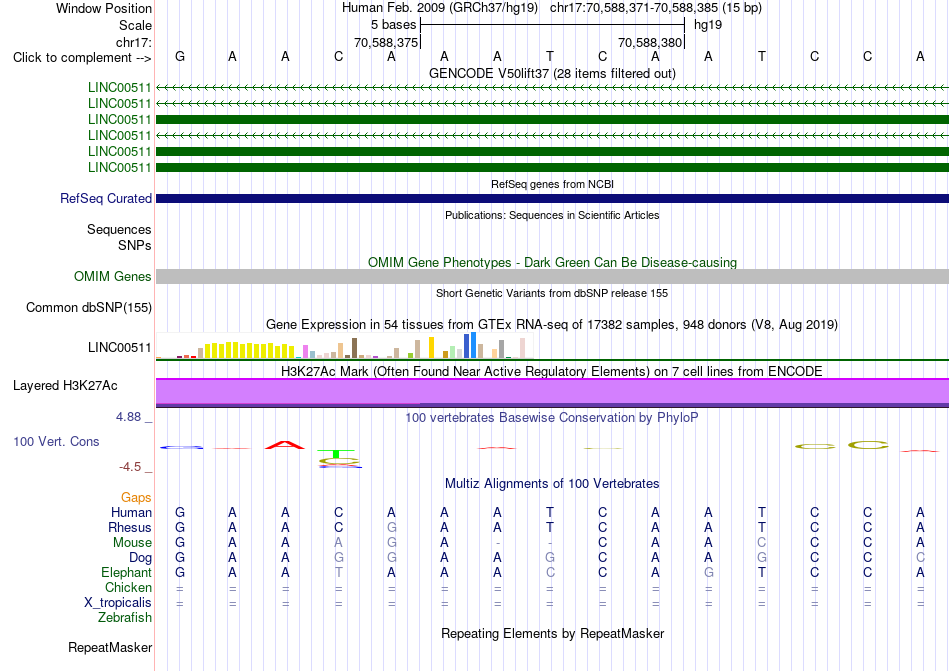Open the RefSeq Curated track label
The image size is (950, 671).
[x=106, y=199]
